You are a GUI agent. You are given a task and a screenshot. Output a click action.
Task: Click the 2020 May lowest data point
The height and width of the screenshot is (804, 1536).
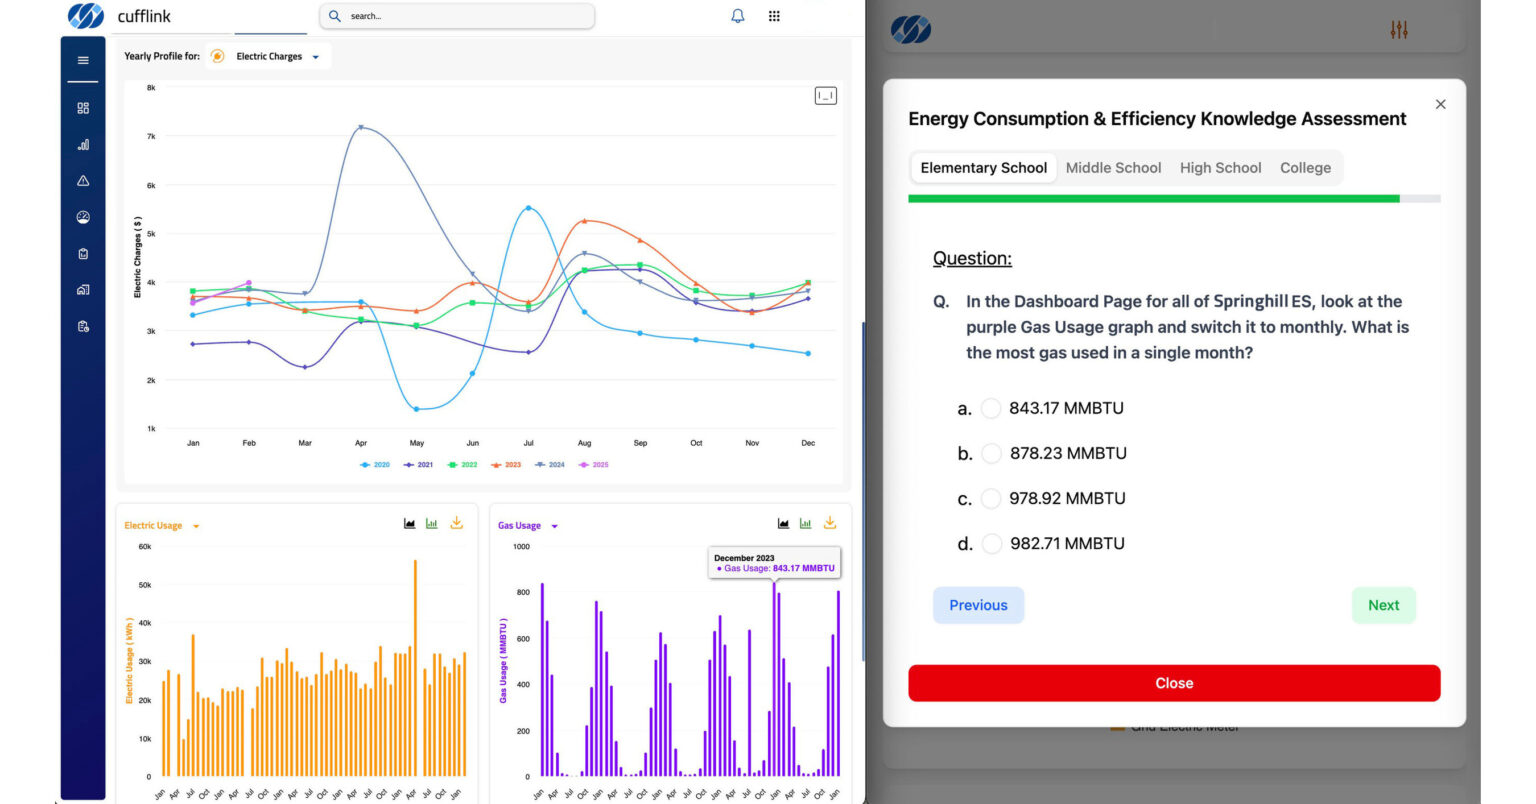tap(416, 409)
